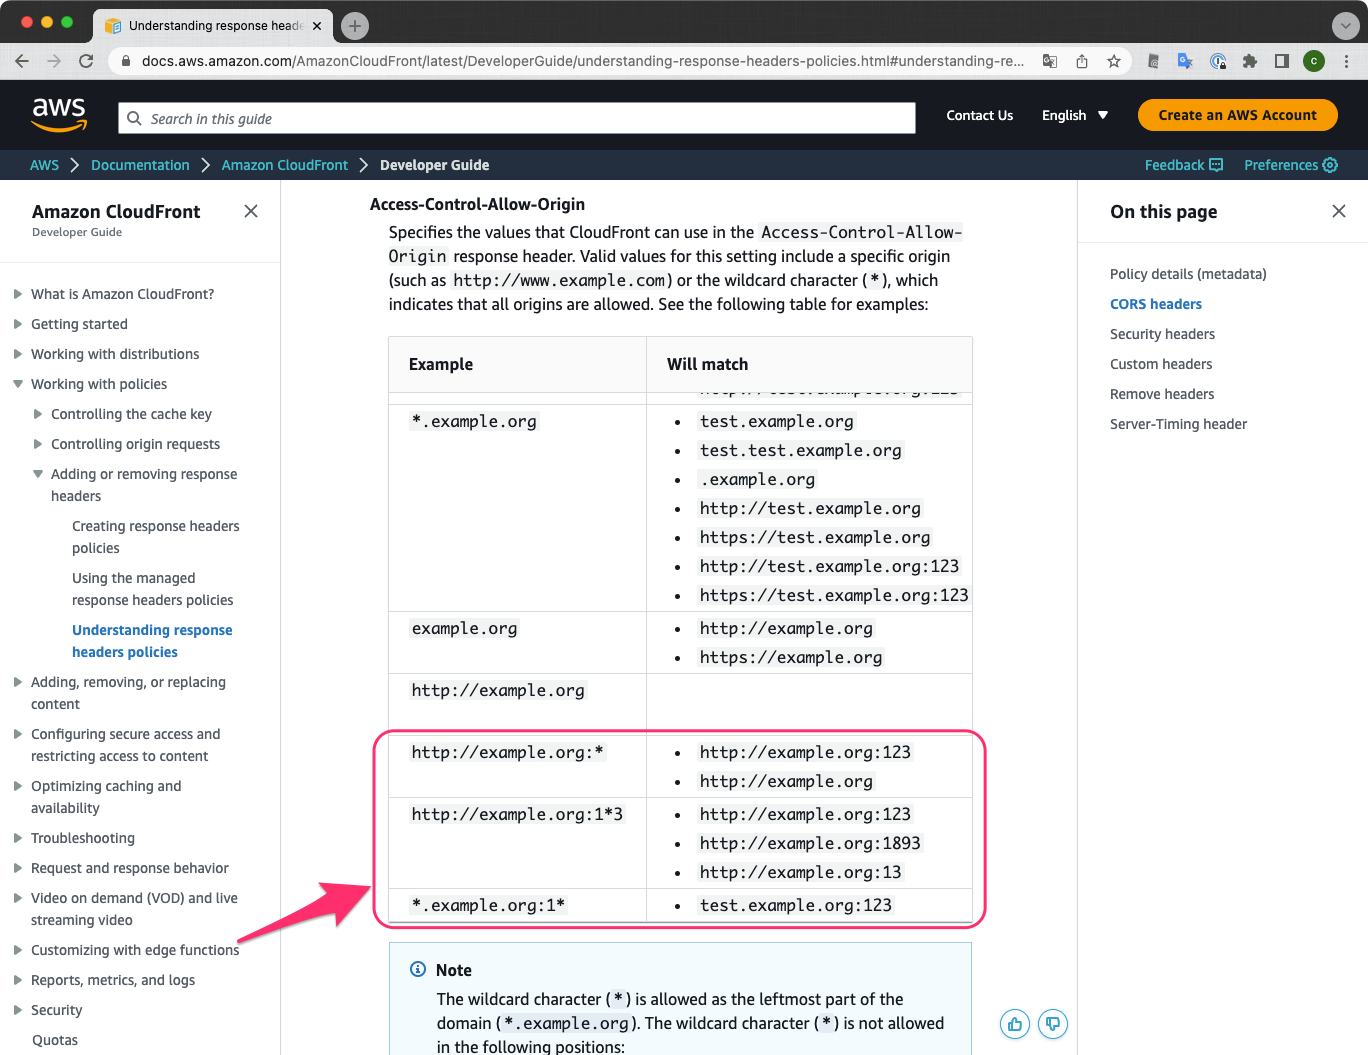Open the share icon in the toolbar
1368x1055 pixels.
[1081, 60]
